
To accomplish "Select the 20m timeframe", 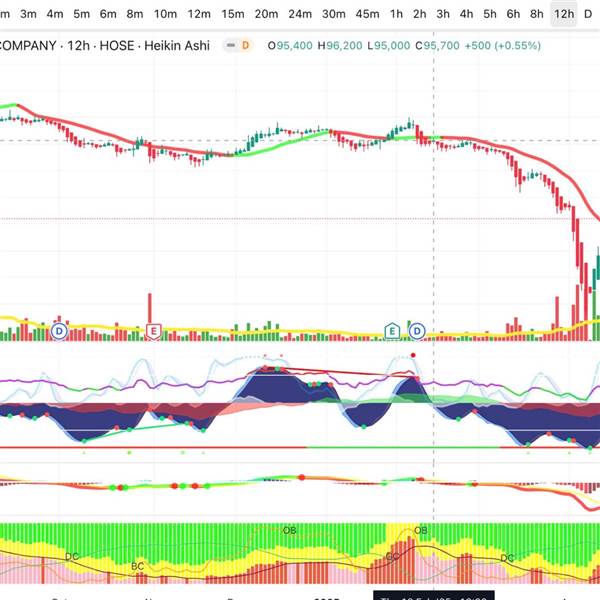I will [266, 14].
